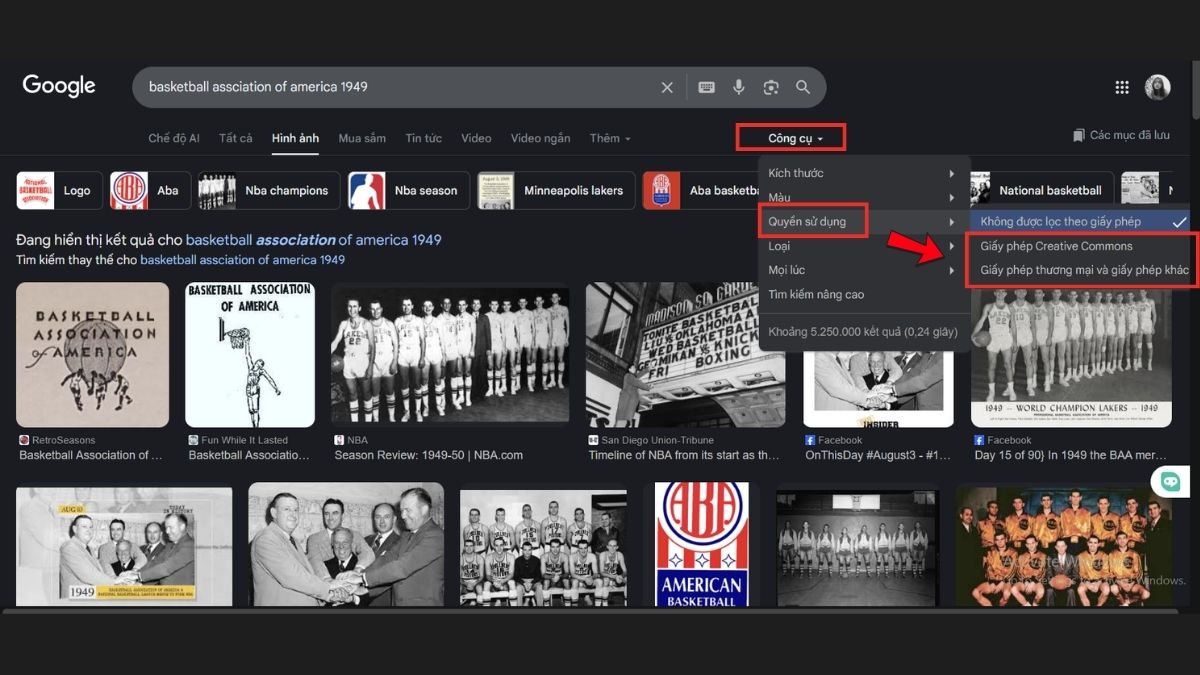Click the search magnifier icon
This screenshot has height=675, width=1200.
click(802, 87)
